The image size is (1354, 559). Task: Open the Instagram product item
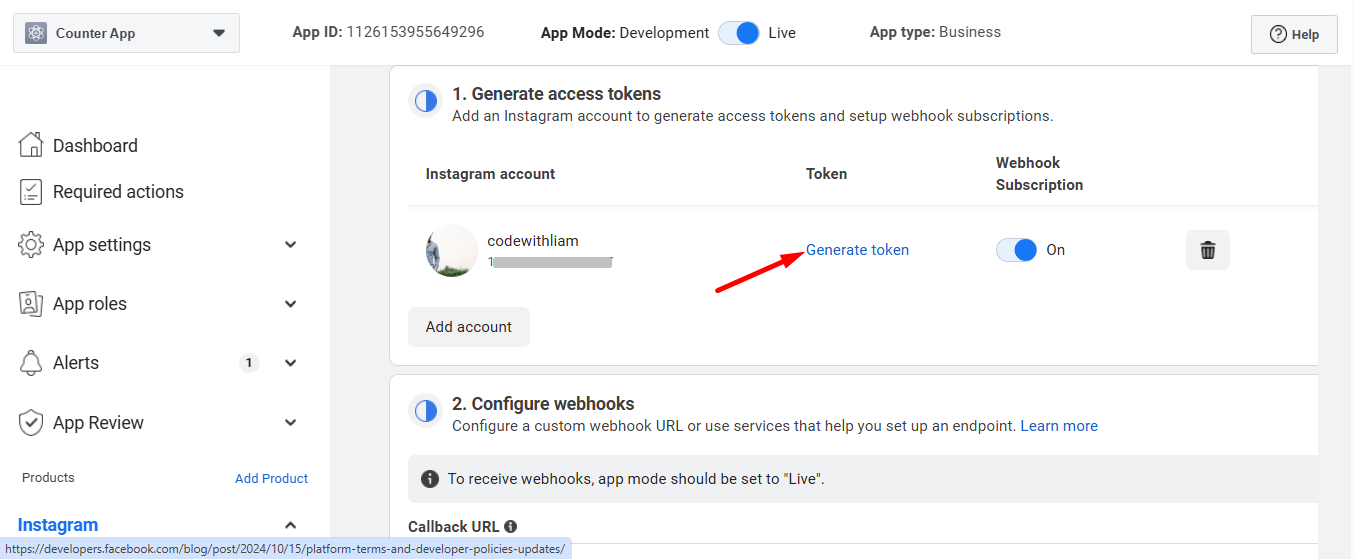click(x=58, y=525)
